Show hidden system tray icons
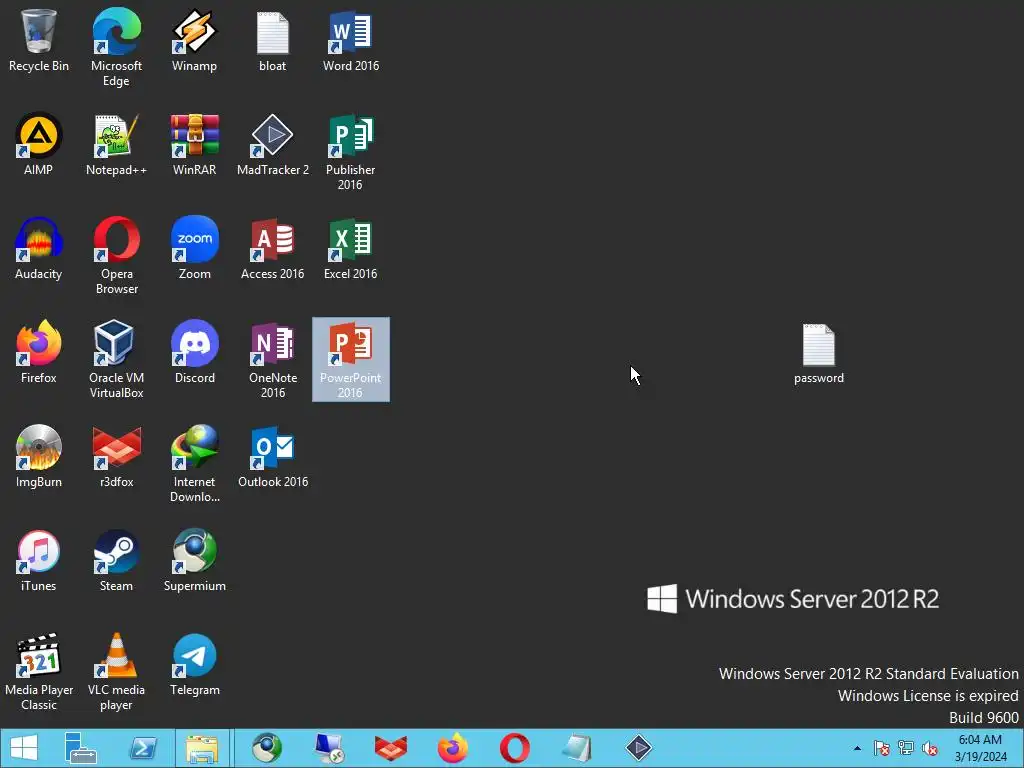The width and height of the screenshot is (1024, 768). click(857, 748)
